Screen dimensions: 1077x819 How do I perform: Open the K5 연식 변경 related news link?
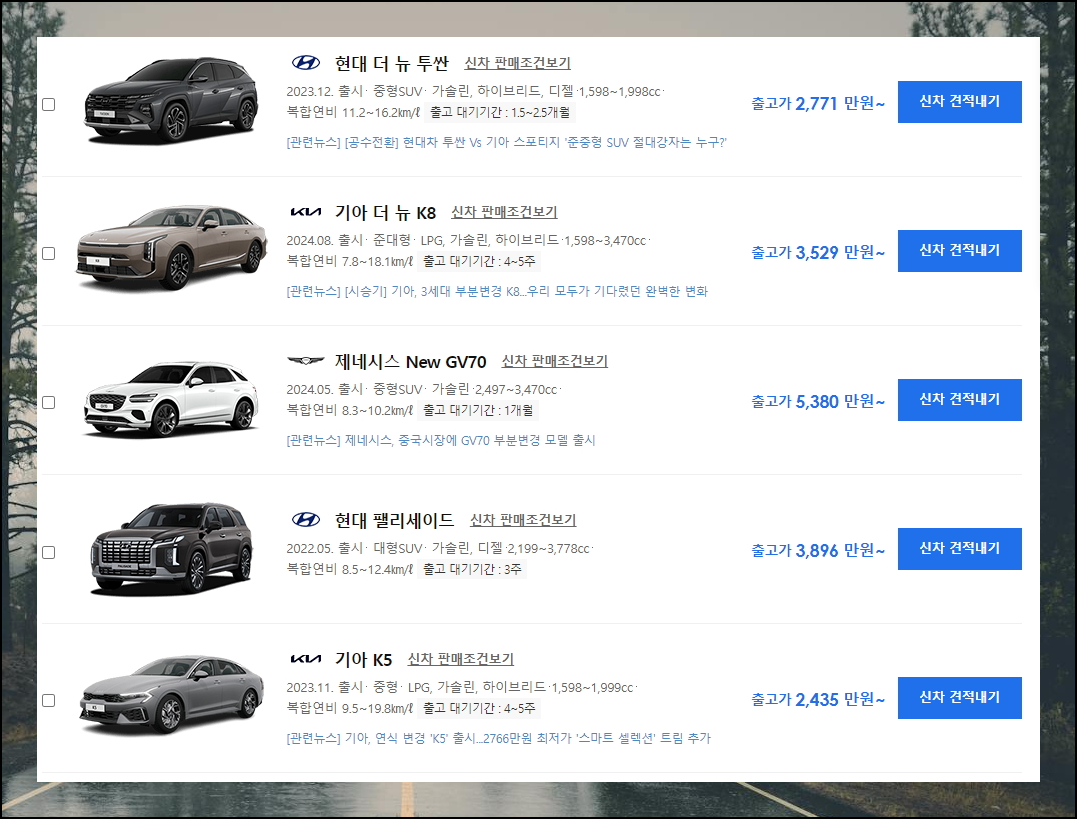(499, 738)
